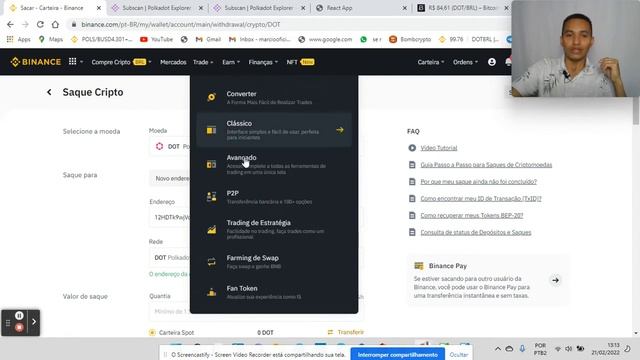Open the Vídeo Tutorial link

(439, 148)
